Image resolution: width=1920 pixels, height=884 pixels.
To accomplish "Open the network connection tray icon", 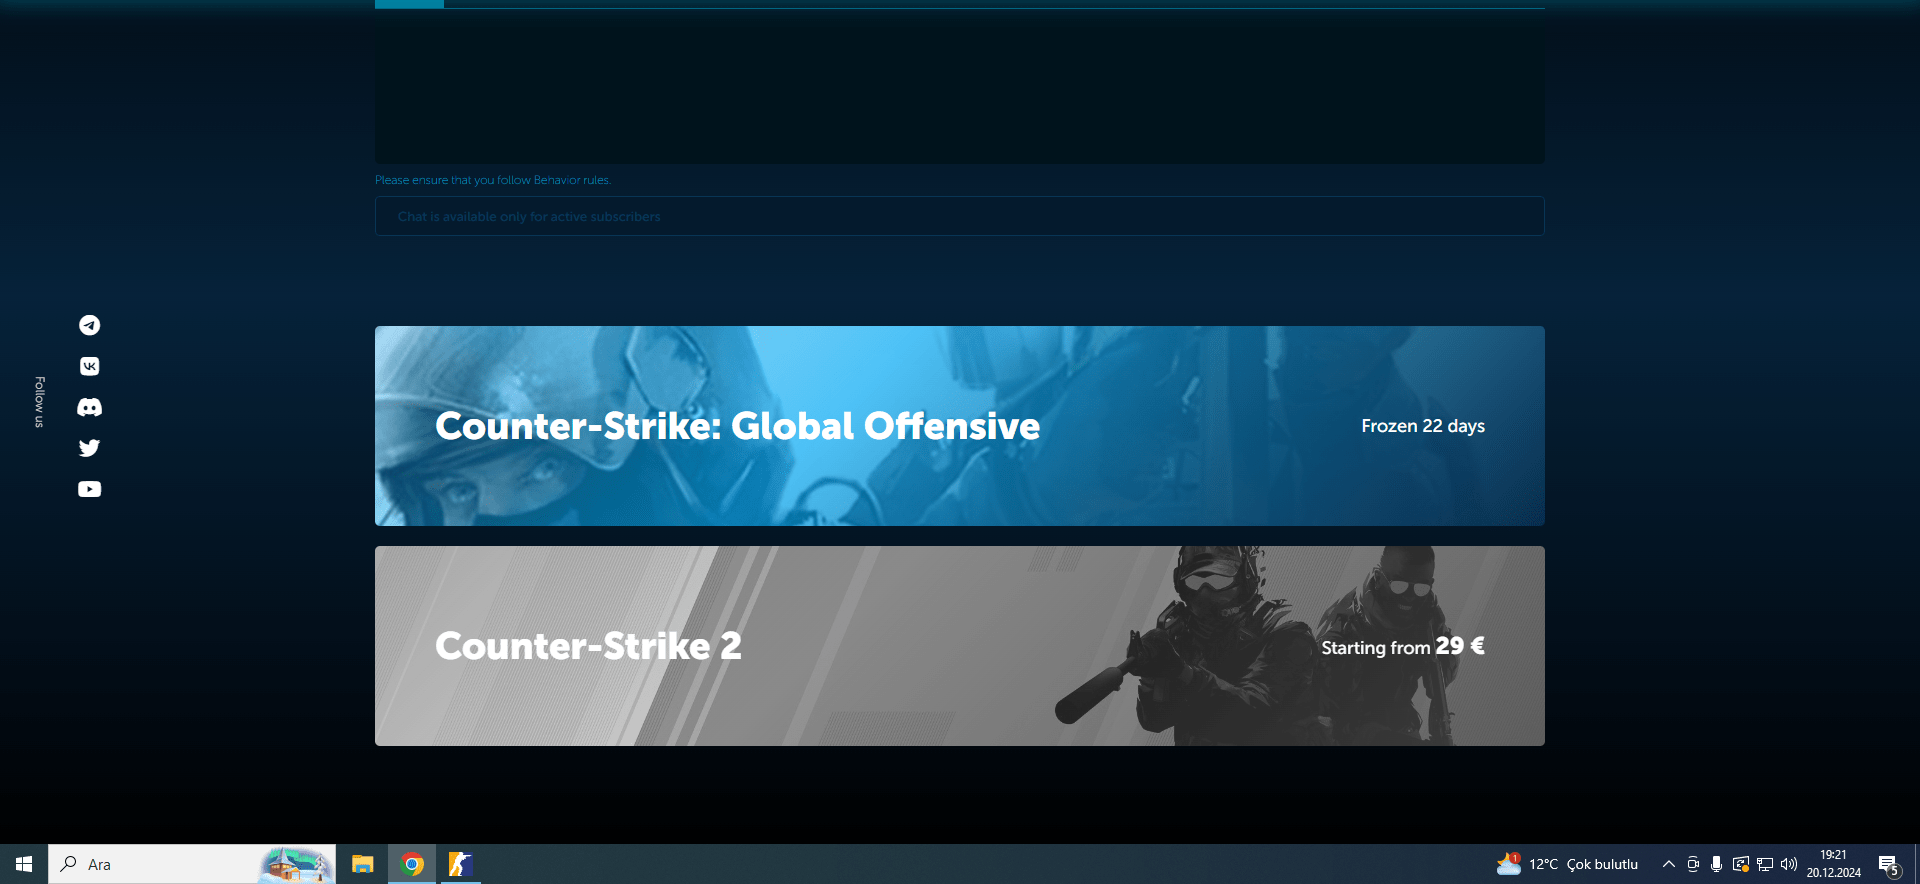I will (1765, 864).
